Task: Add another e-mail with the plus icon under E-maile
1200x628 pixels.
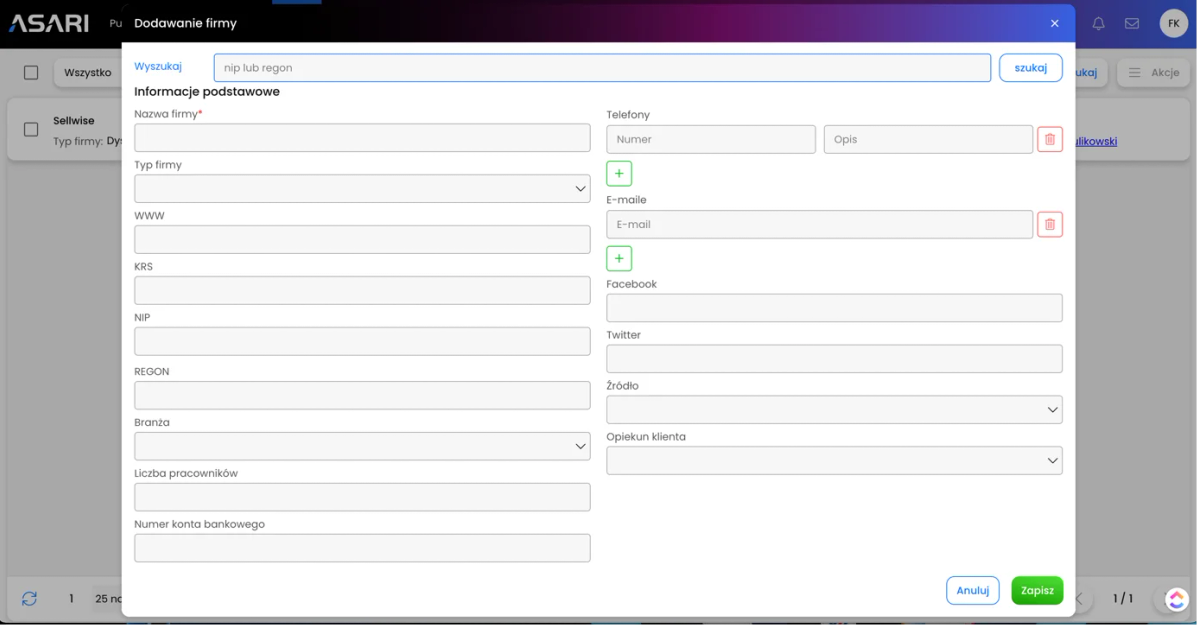Action: pos(619,259)
